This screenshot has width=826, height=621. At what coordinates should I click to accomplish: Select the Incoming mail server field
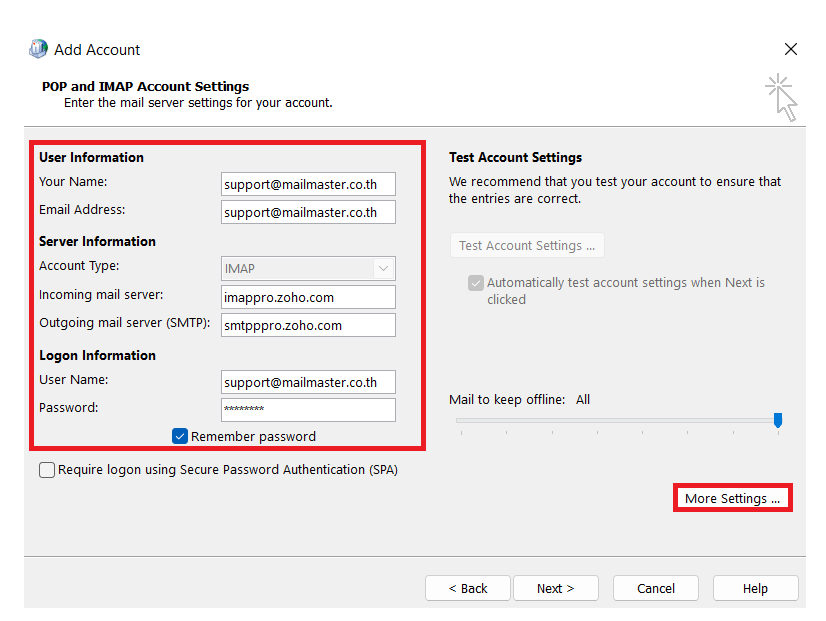tap(308, 297)
